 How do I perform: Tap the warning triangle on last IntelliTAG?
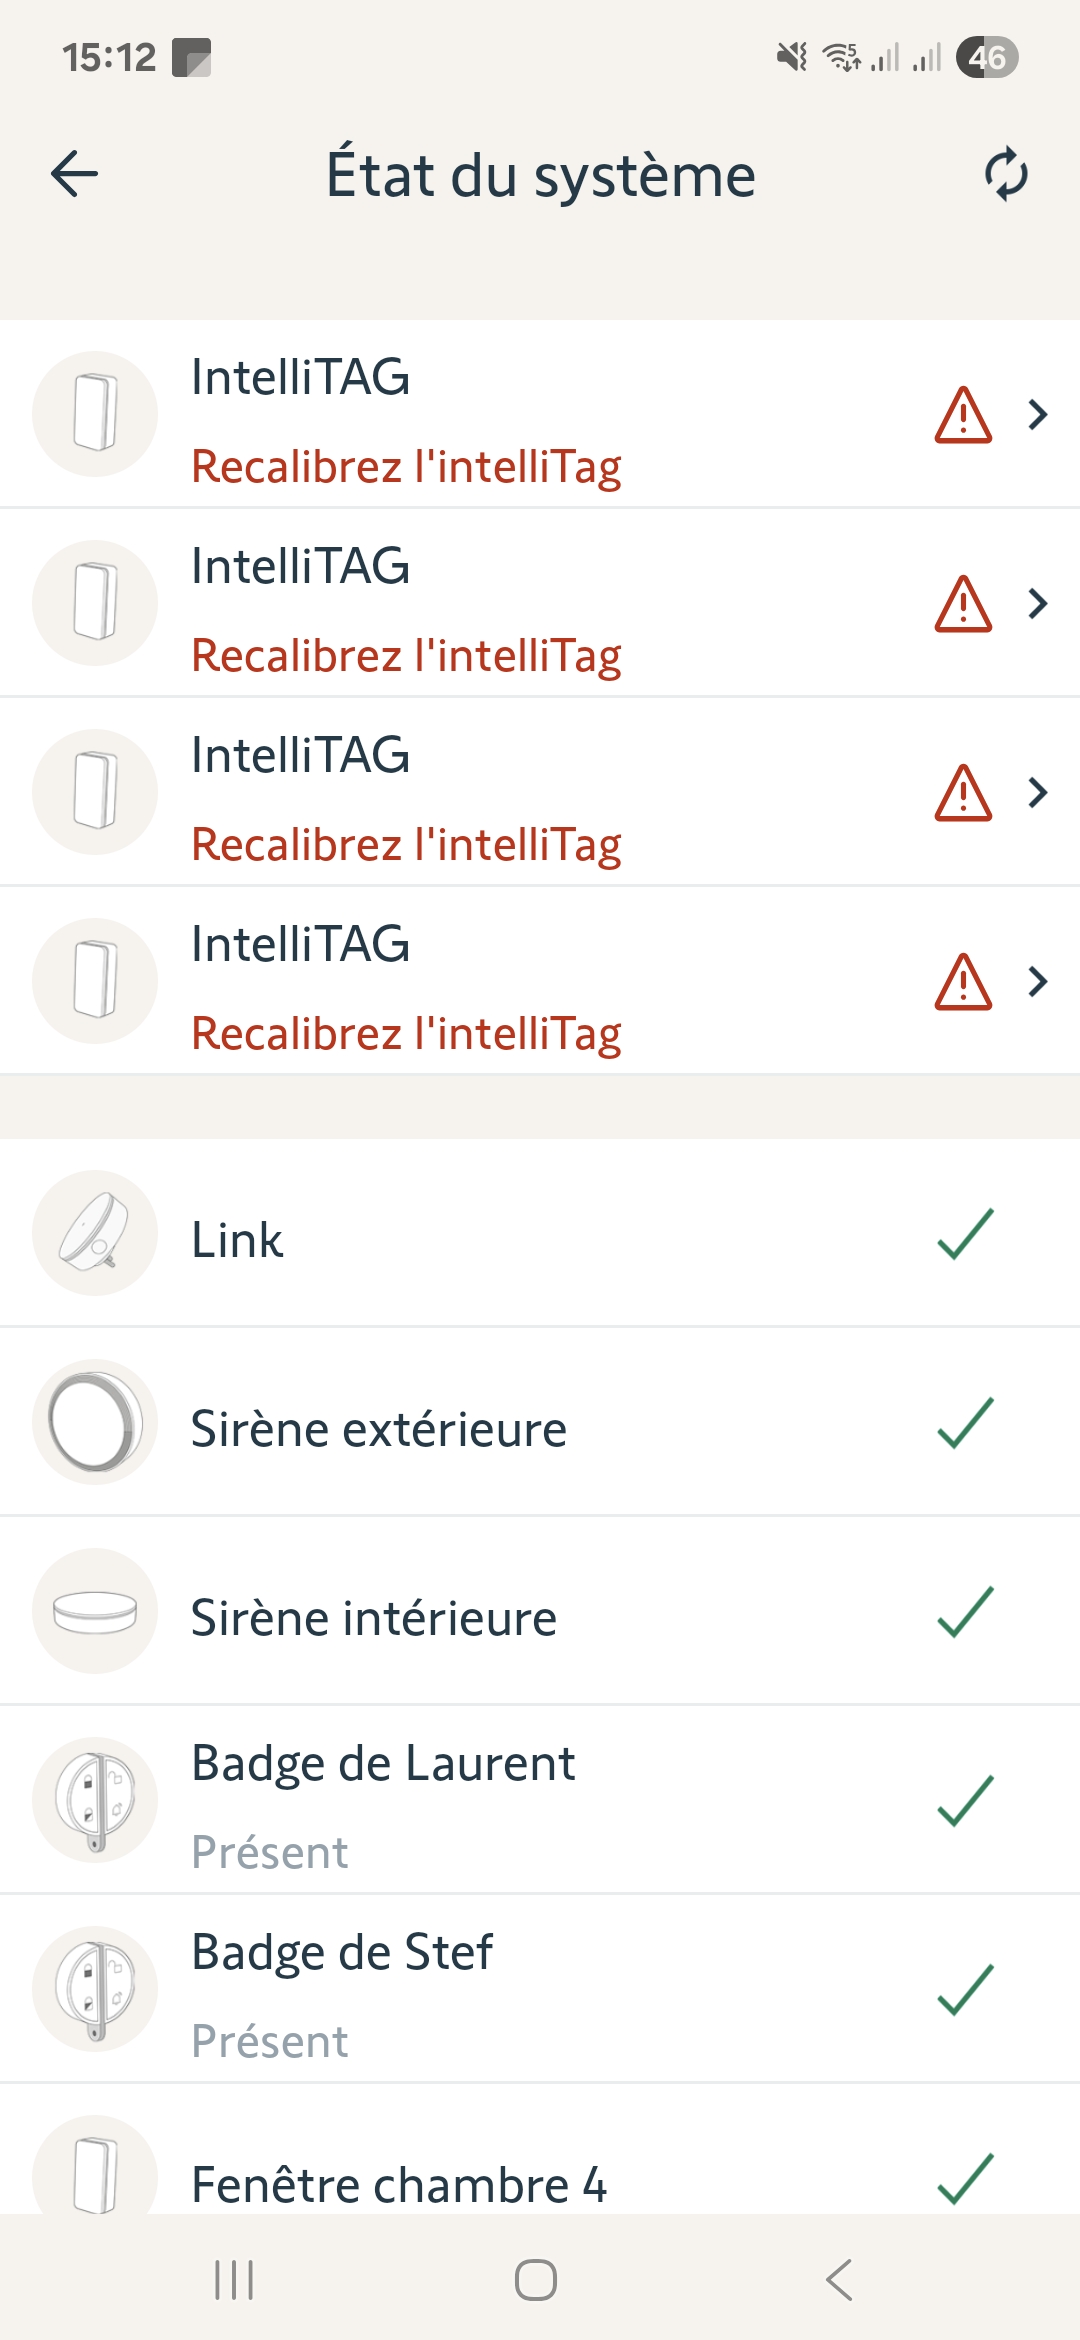(963, 982)
